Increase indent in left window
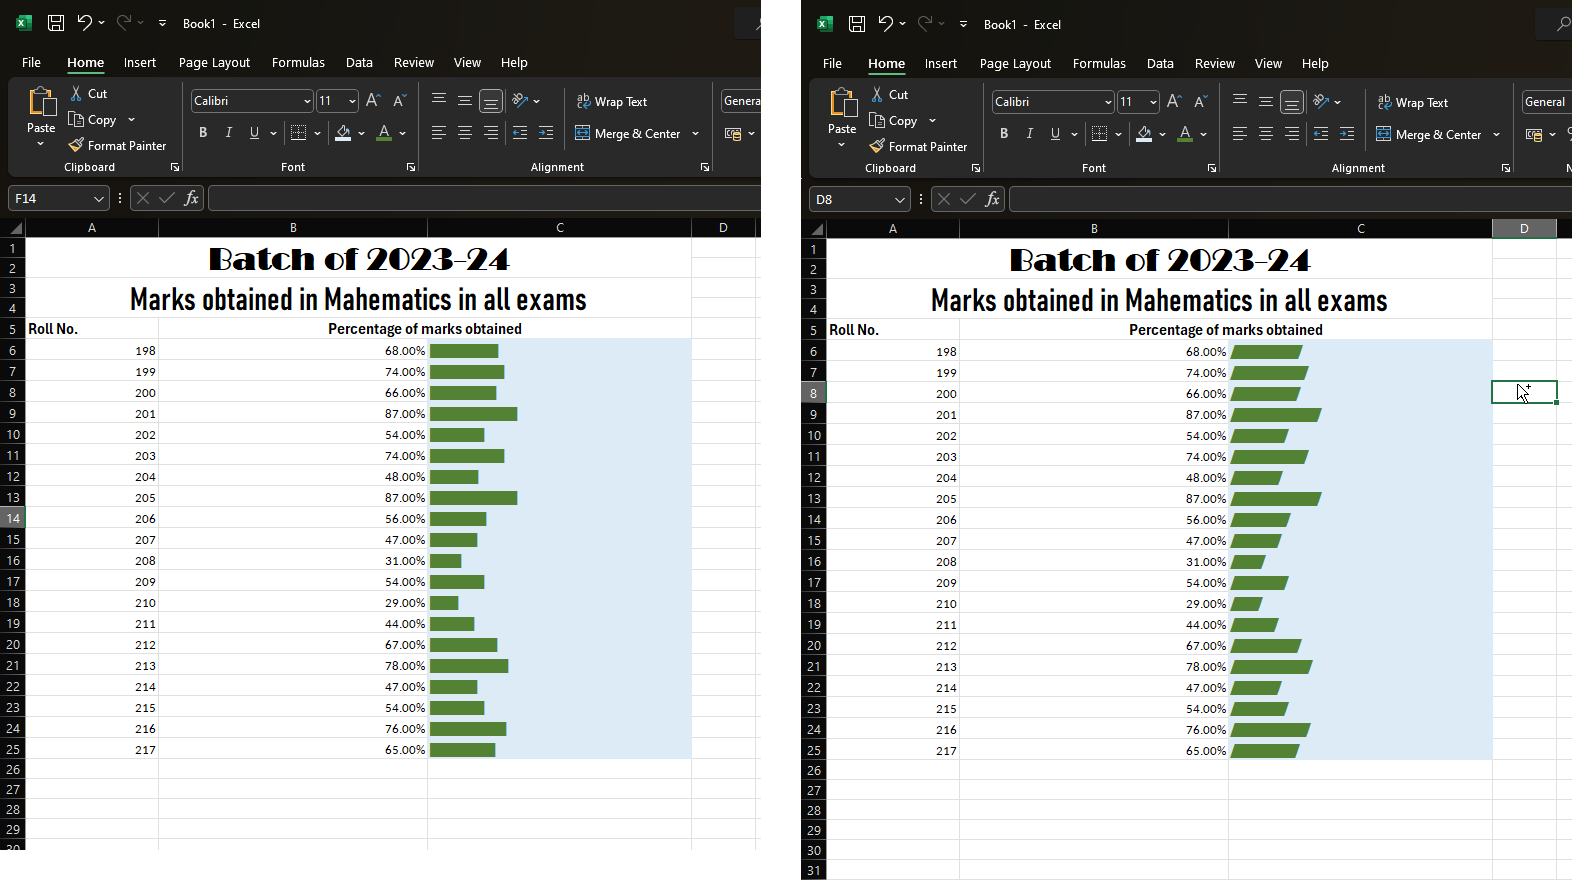The image size is (1572, 880). [x=546, y=132]
